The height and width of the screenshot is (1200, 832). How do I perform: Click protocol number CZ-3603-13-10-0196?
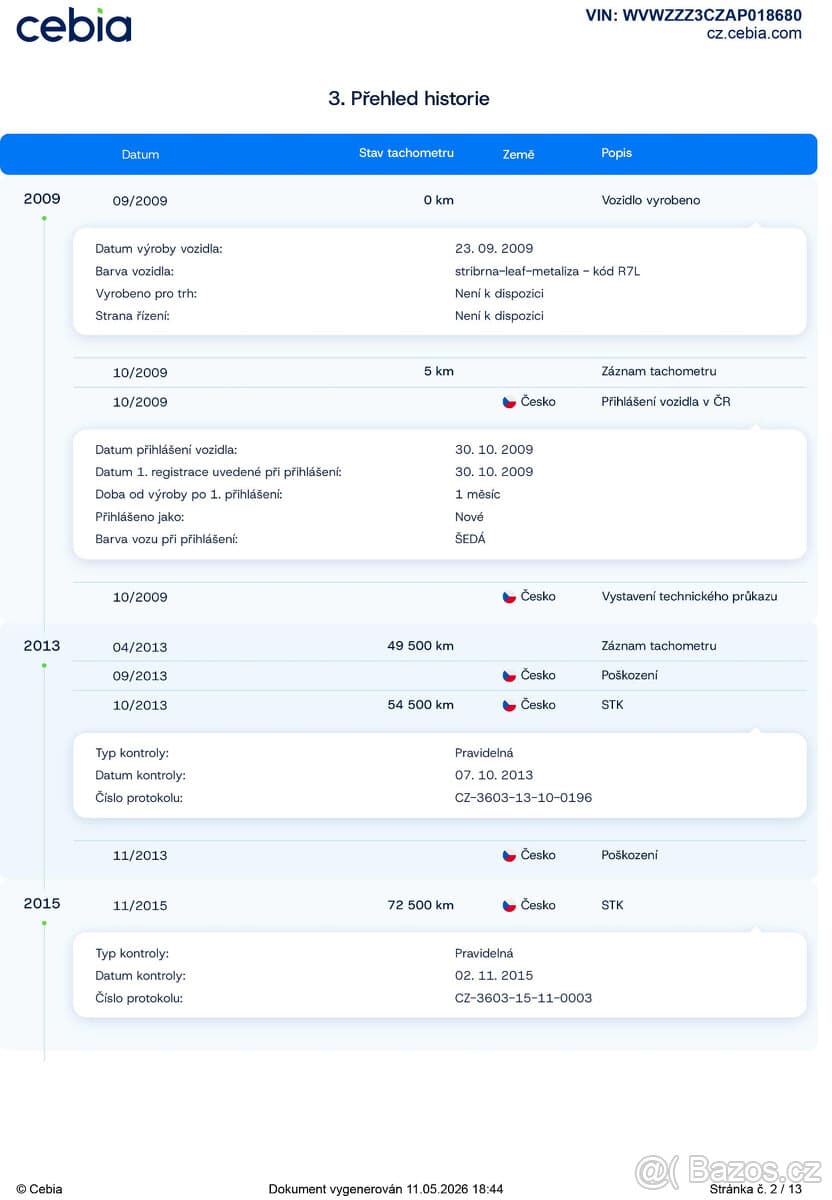pos(523,798)
